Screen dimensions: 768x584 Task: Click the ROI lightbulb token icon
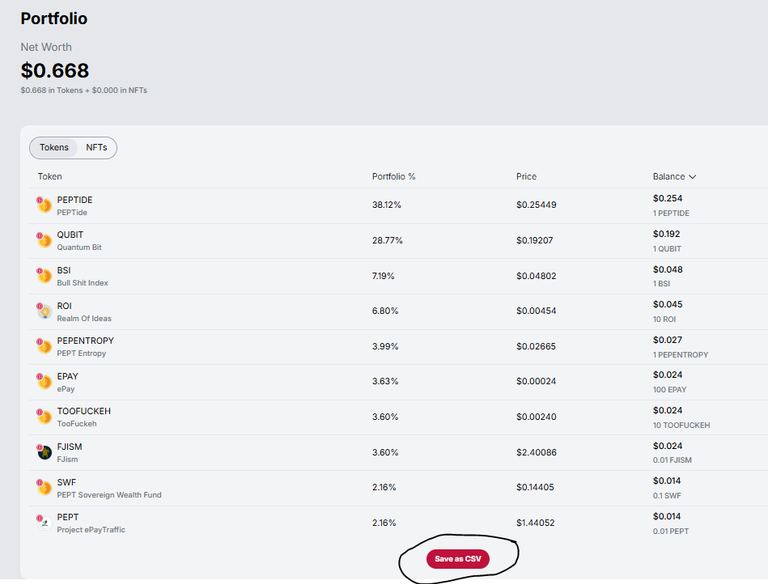tap(44, 311)
